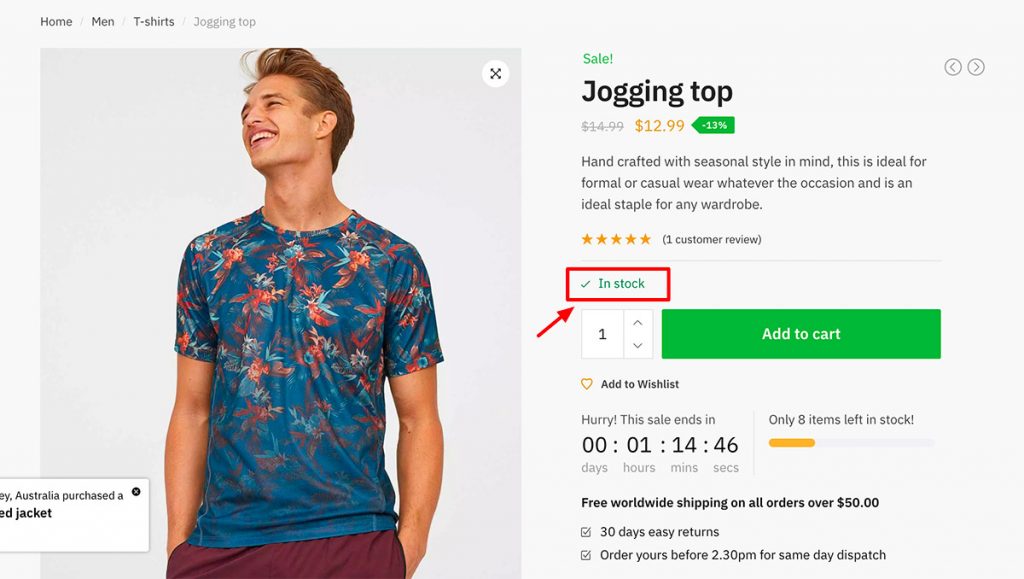
Task: Open the previous product using the left circle arrow
Action: (x=952, y=66)
